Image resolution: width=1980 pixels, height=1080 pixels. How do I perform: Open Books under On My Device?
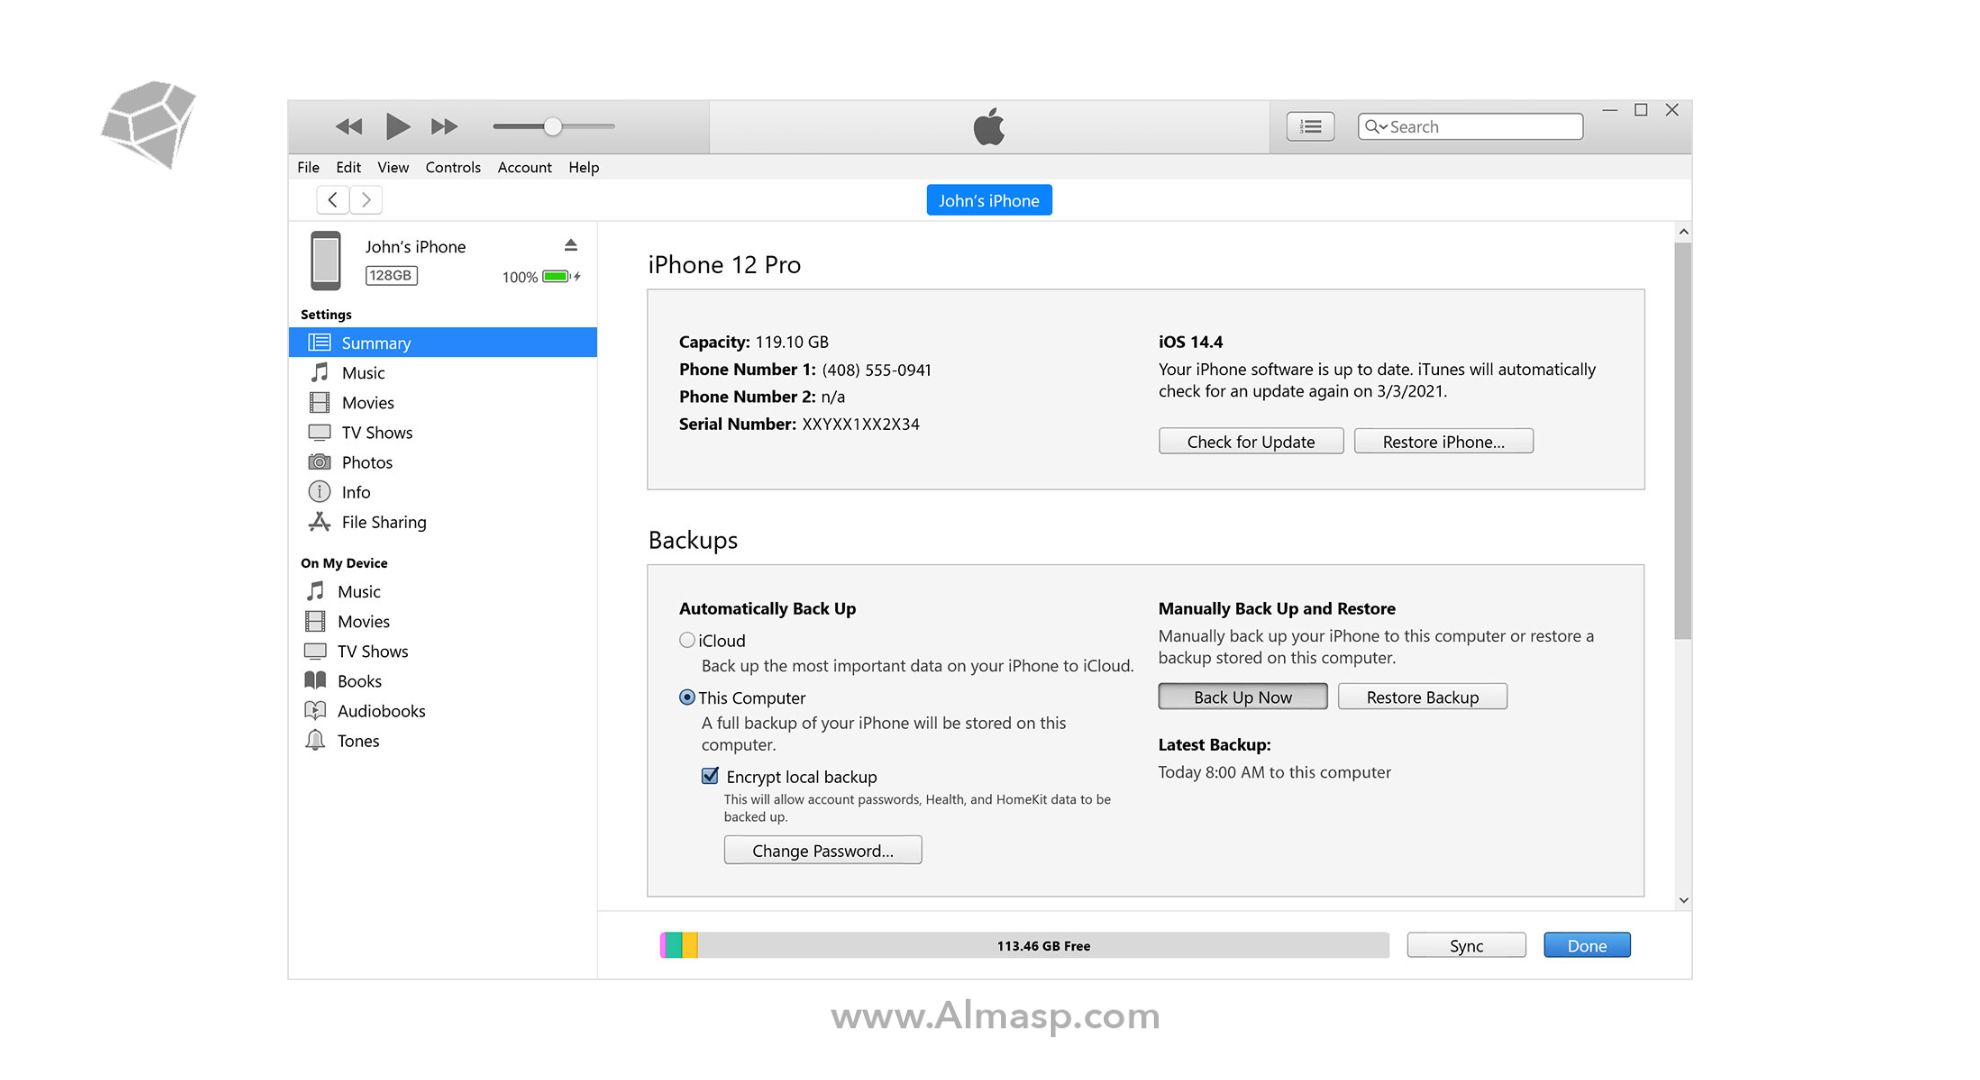[443, 681]
